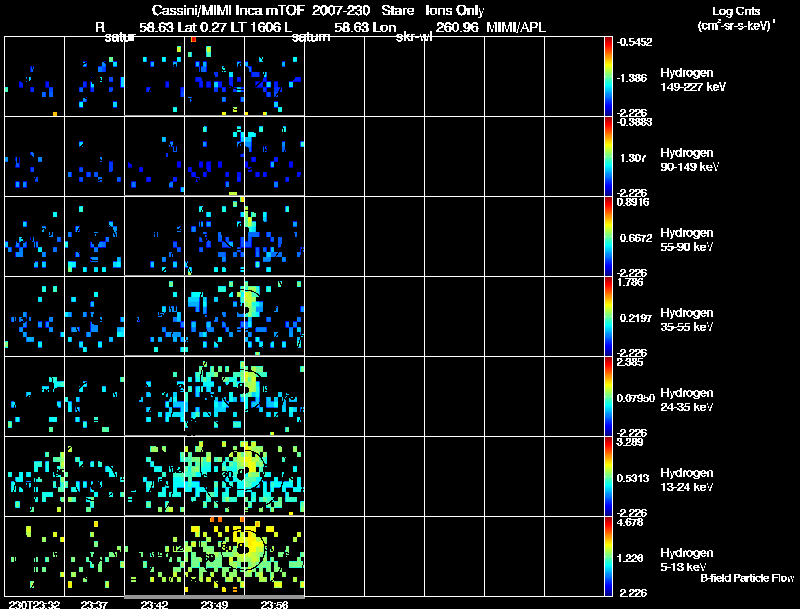
Task: Click the scale value '1.228'
Action: tap(631, 558)
